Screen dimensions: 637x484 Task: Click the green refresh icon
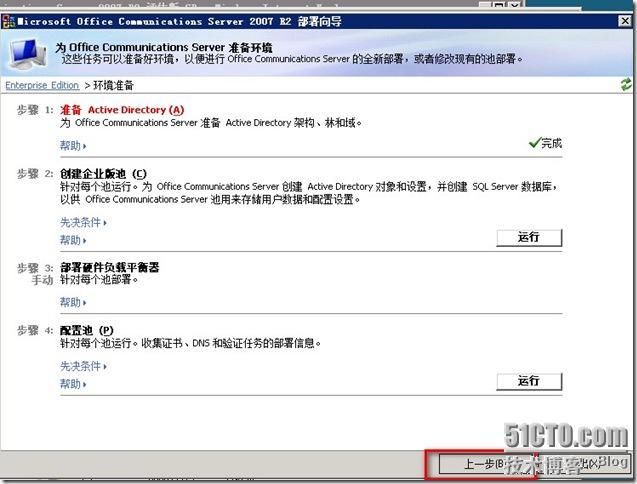626,84
